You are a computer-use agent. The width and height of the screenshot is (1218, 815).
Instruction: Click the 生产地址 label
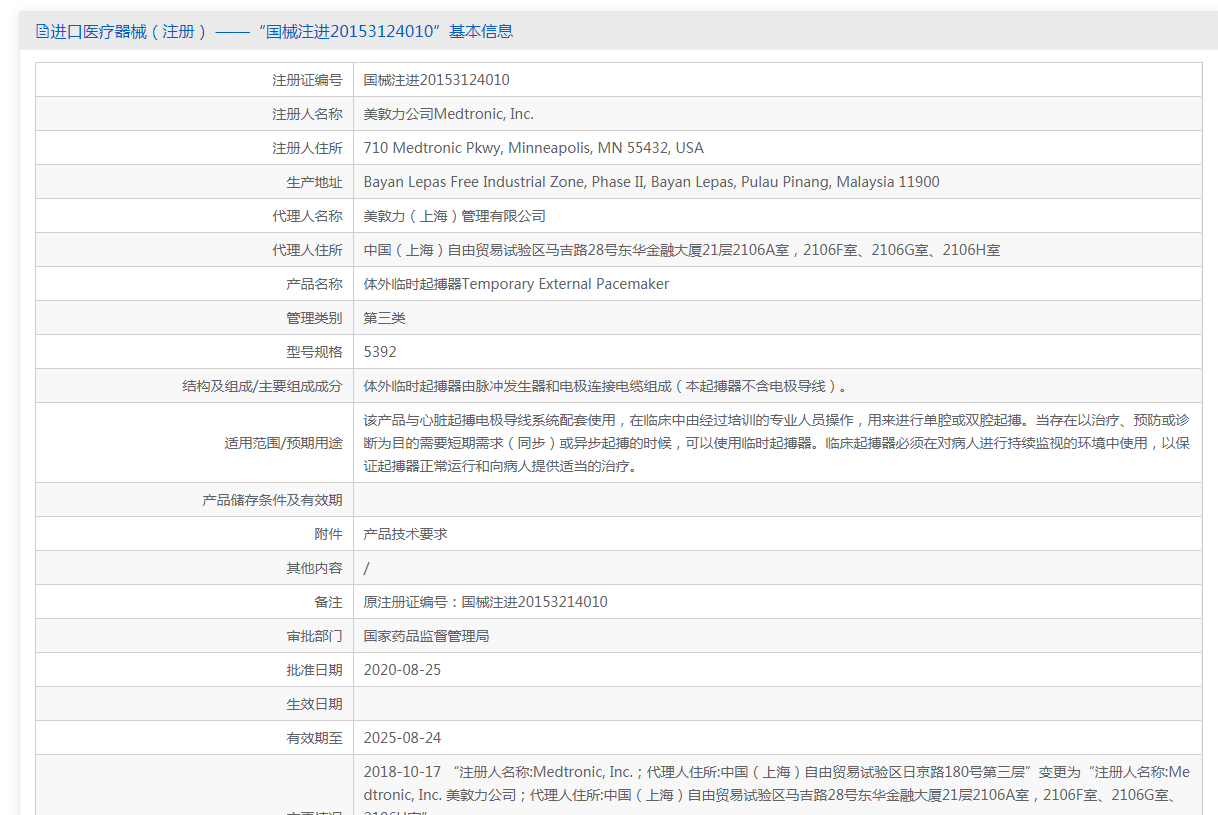point(315,182)
